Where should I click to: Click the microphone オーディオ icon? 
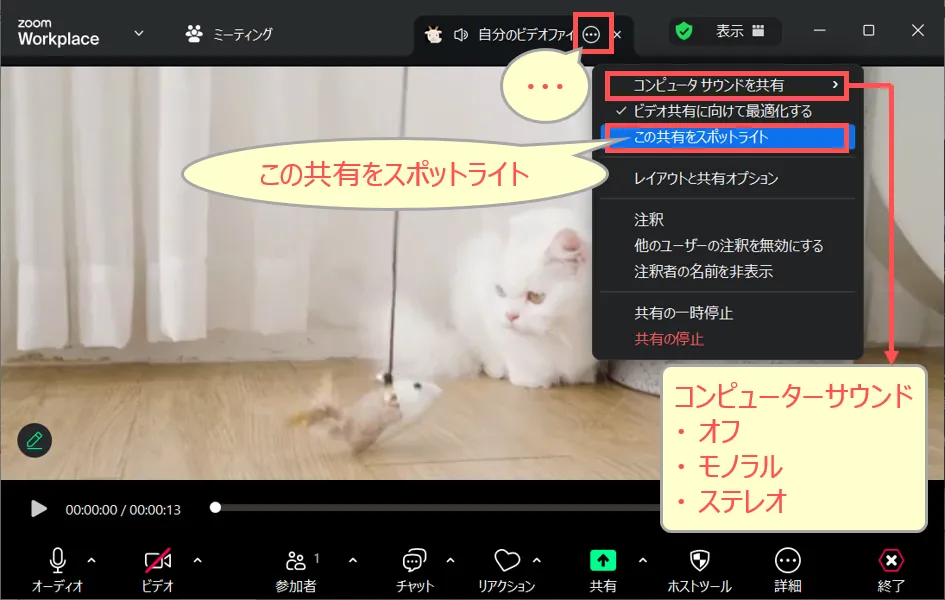[57, 561]
